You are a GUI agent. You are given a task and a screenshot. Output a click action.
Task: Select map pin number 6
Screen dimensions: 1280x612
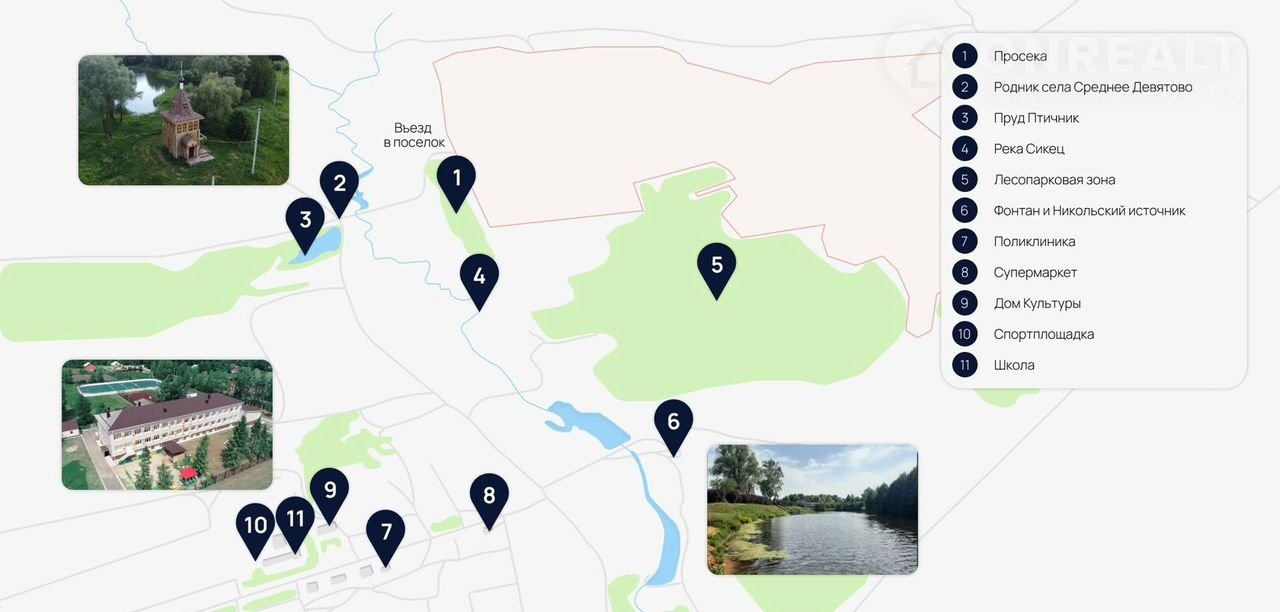673,427
